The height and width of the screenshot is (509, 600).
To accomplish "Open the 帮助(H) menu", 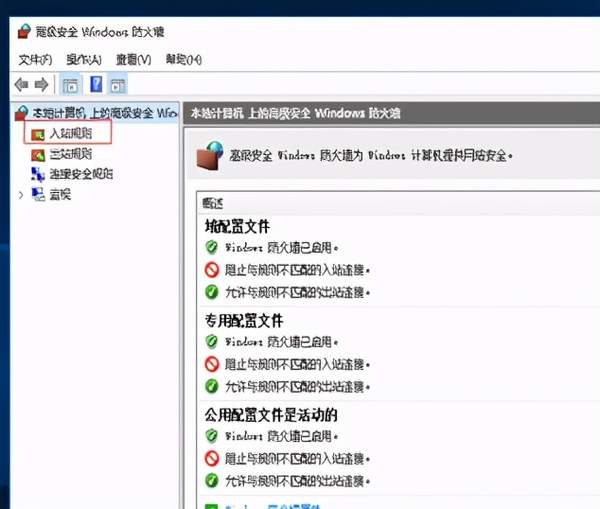I will click(183, 60).
